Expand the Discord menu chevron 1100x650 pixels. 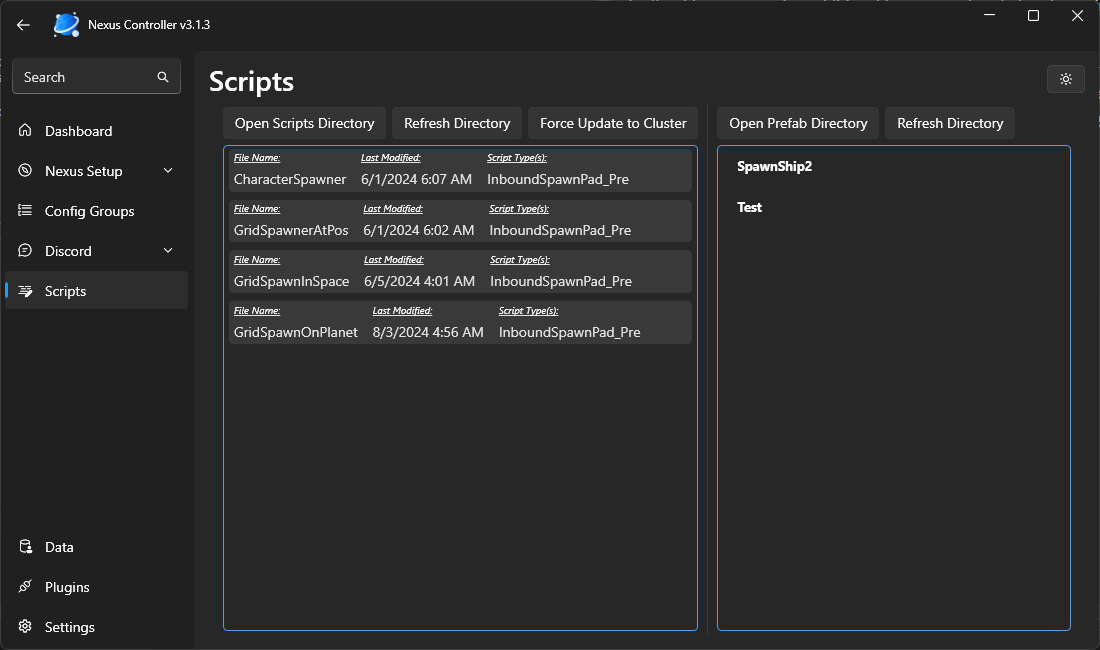[x=168, y=251]
